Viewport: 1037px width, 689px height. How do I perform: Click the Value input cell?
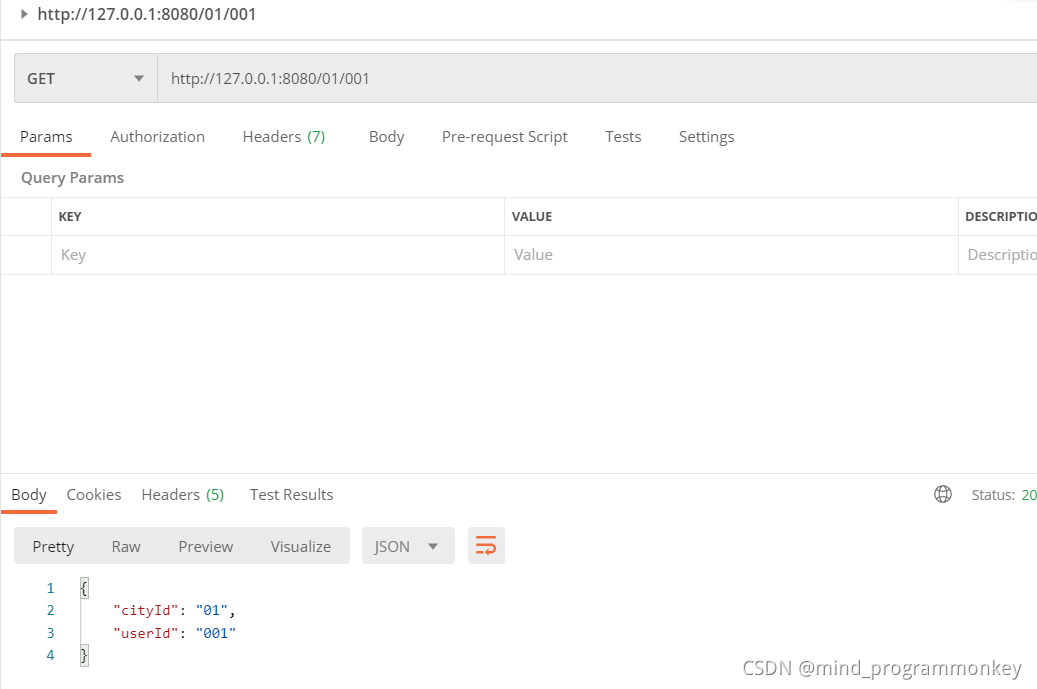(x=731, y=255)
